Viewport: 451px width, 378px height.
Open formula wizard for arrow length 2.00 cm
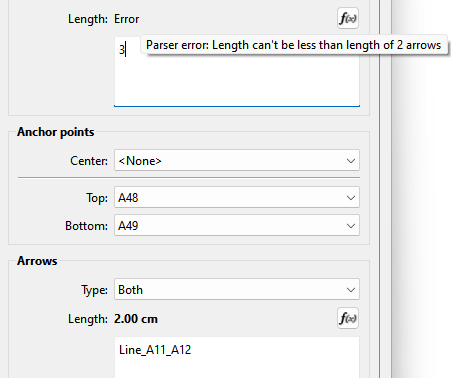pyautogui.click(x=348, y=318)
